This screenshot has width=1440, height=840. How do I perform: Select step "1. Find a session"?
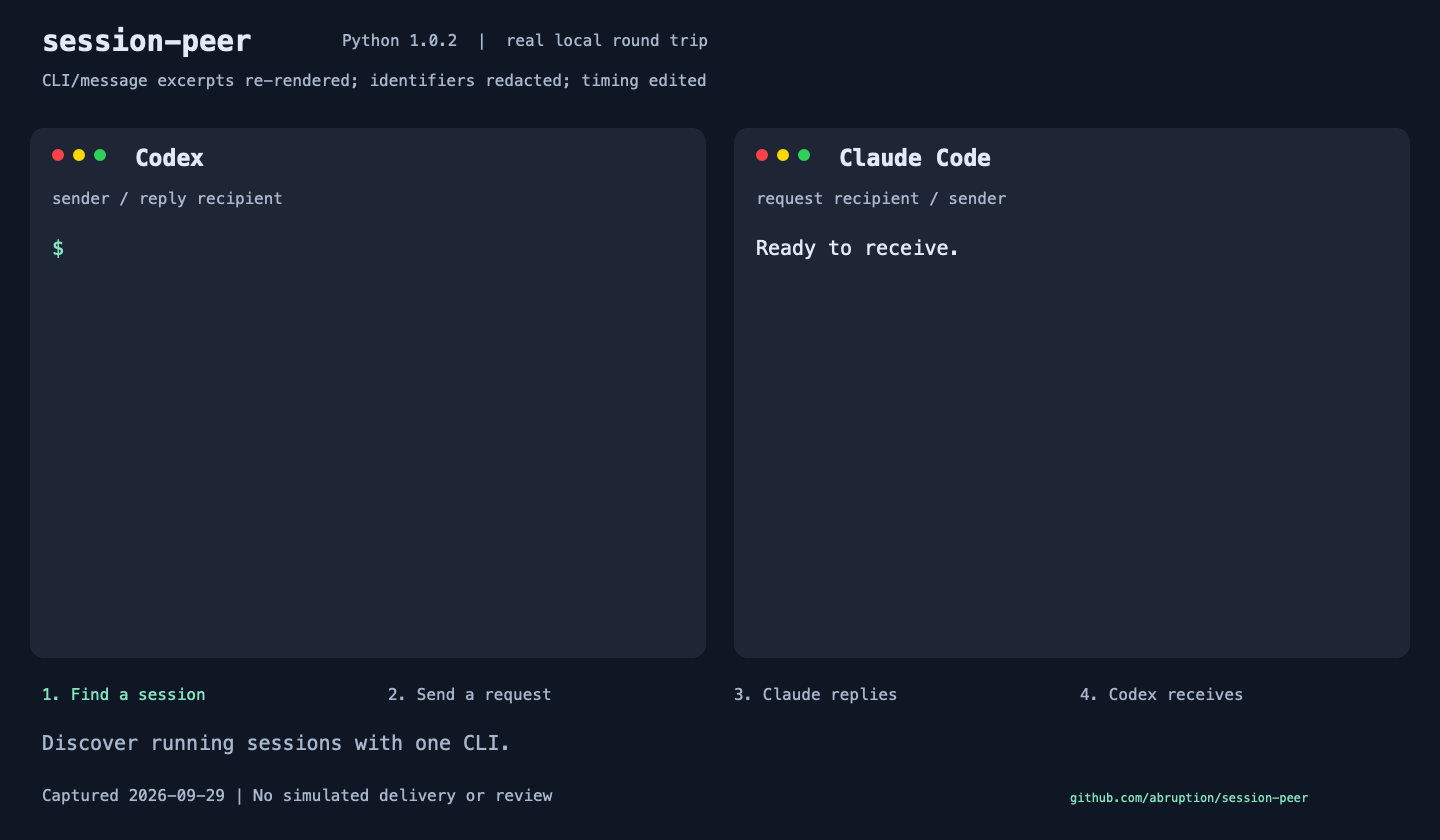click(124, 694)
